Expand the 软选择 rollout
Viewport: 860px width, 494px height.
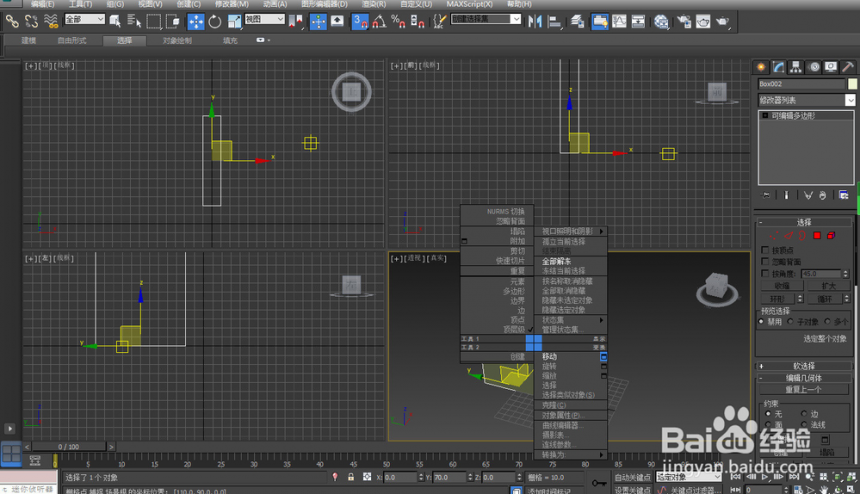804,366
